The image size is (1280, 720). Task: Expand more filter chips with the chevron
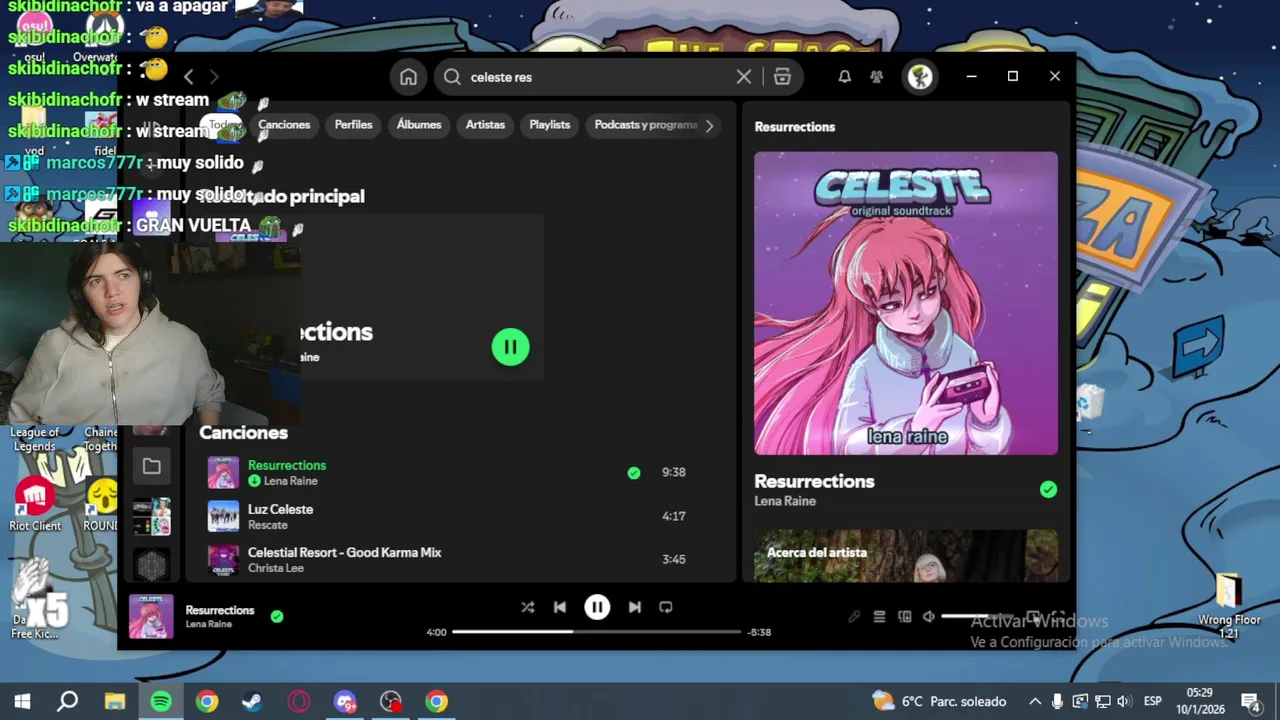[710, 126]
